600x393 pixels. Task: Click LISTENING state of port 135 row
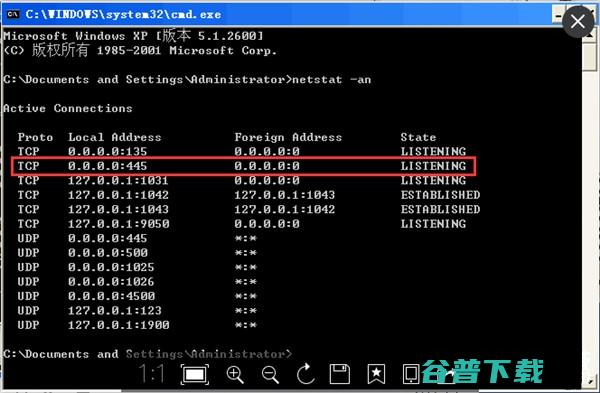click(x=433, y=152)
